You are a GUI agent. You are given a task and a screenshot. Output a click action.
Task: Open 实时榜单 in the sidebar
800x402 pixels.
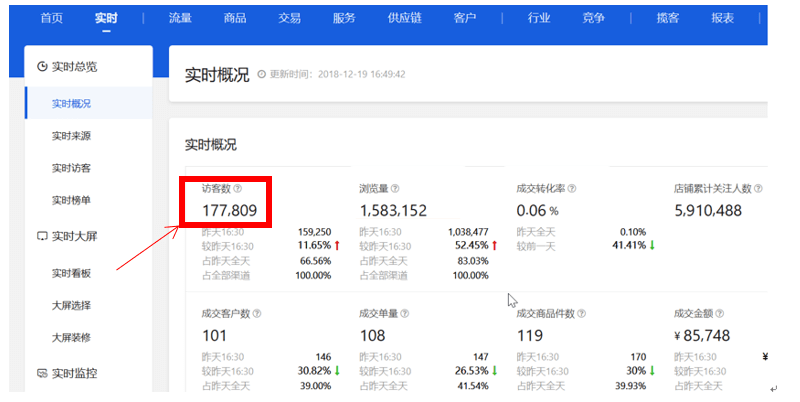click(x=71, y=200)
